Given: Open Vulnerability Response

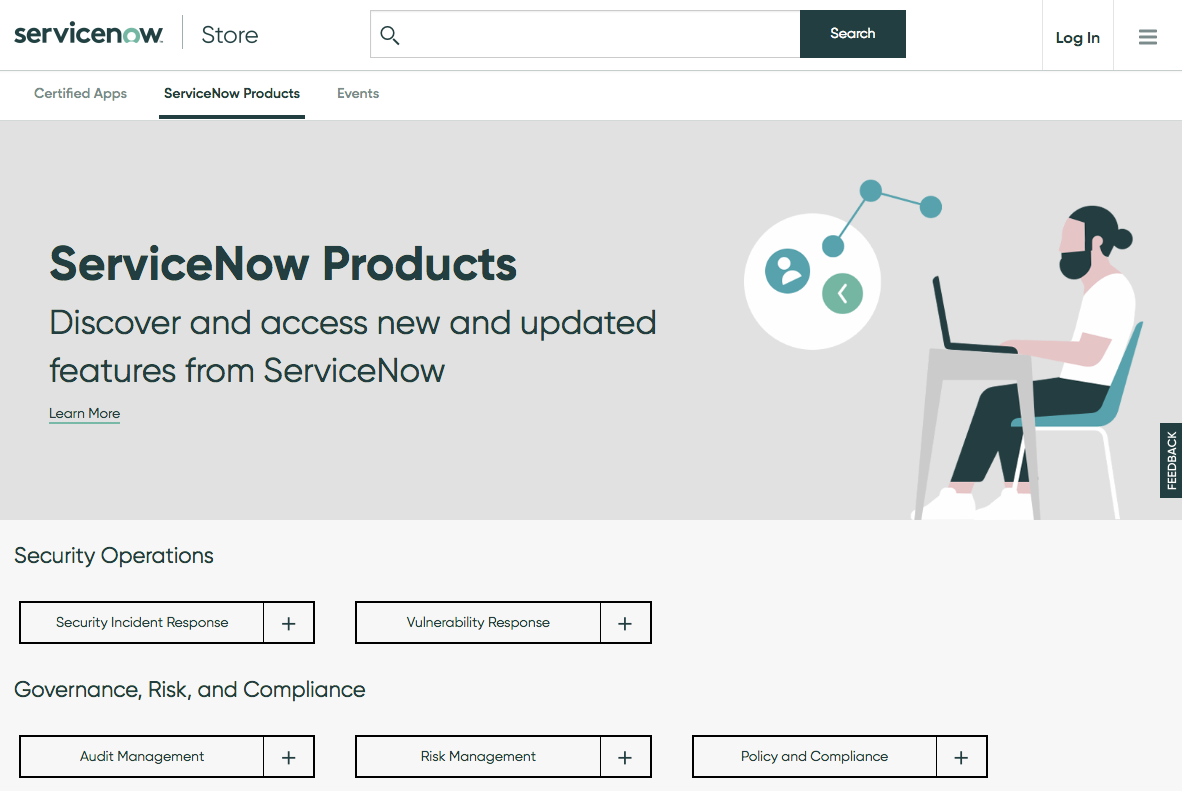Looking at the screenshot, I should [x=478, y=622].
